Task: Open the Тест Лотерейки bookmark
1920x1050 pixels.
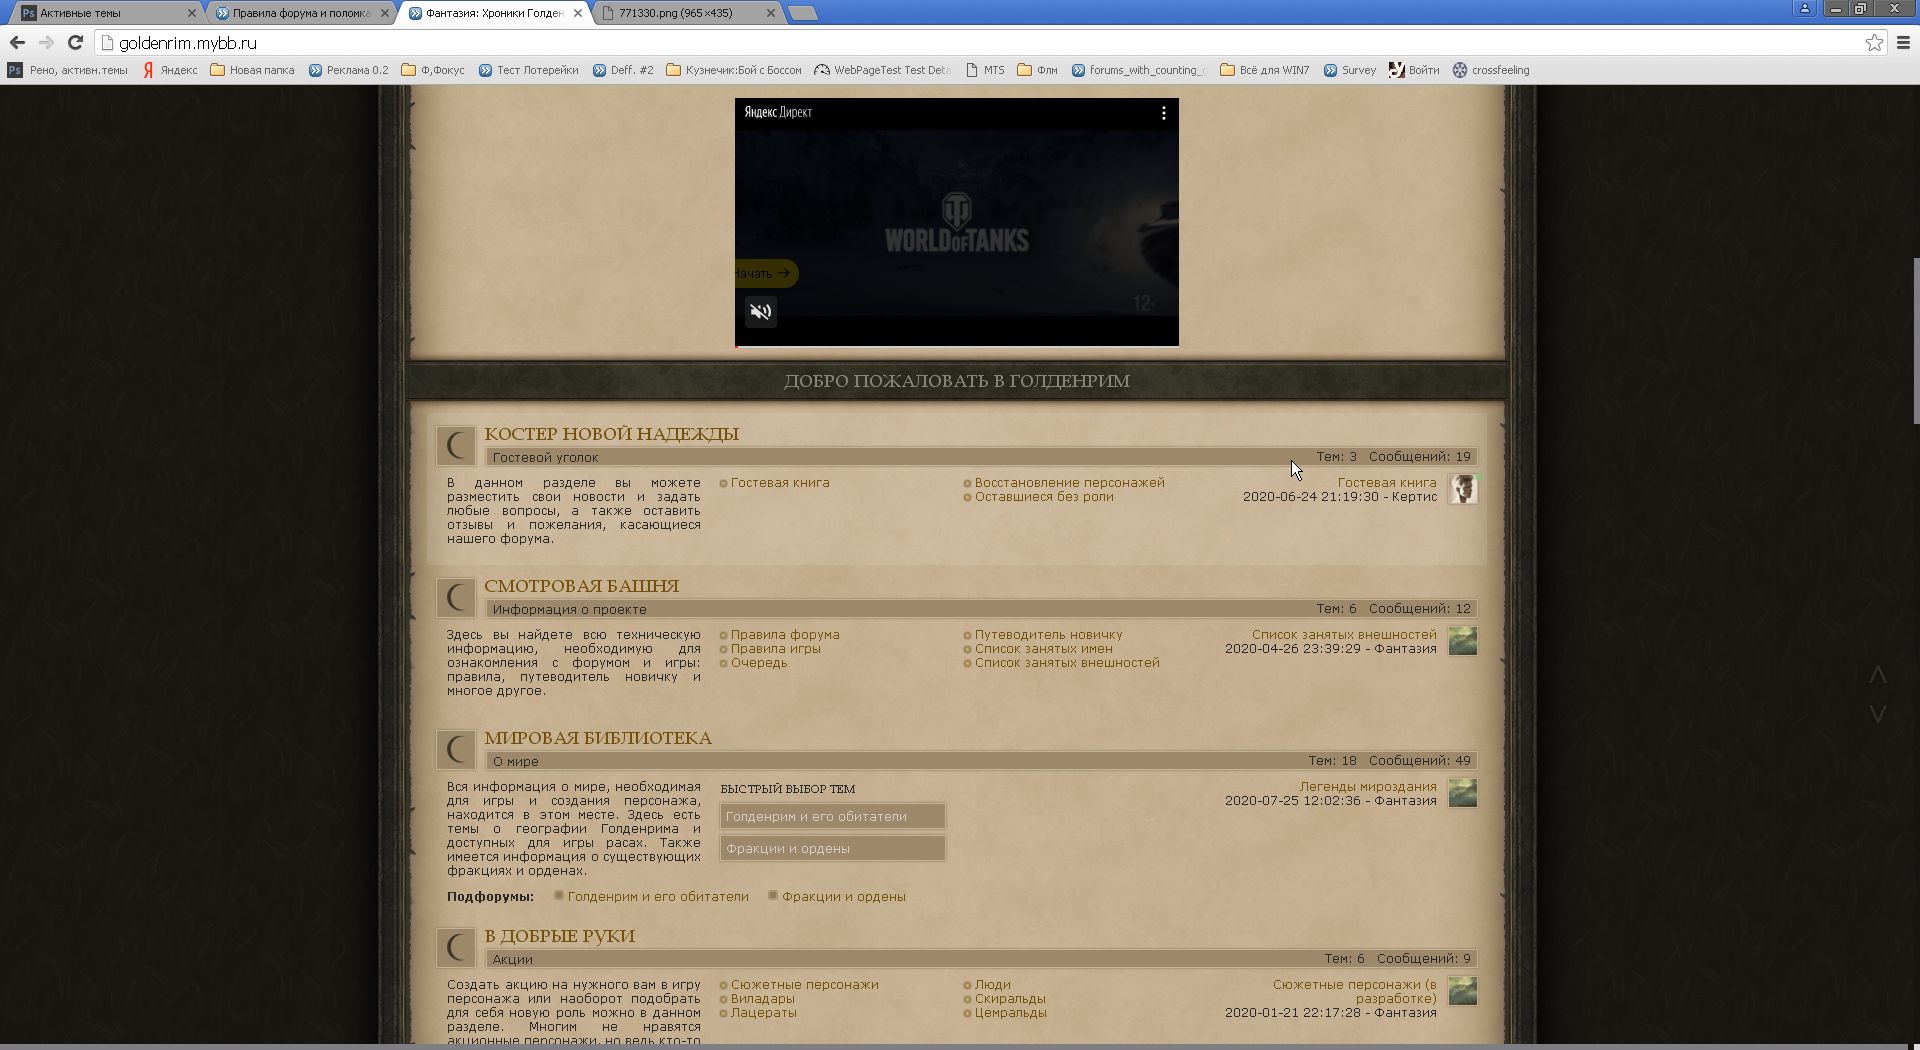Action: tap(528, 70)
